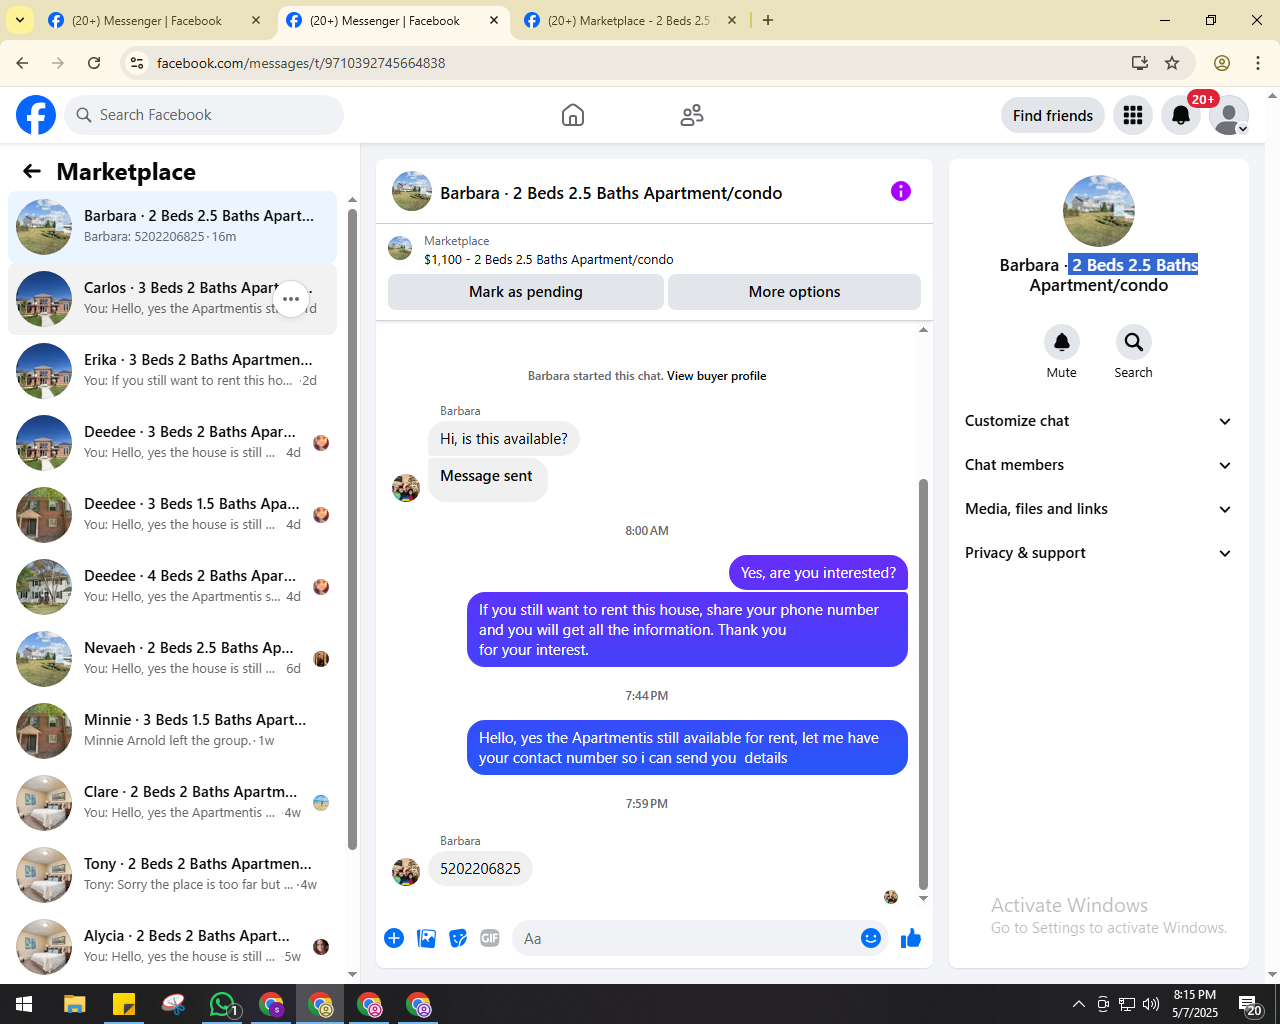Click Find friends button

pyautogui.click(x=1053, y=115)
